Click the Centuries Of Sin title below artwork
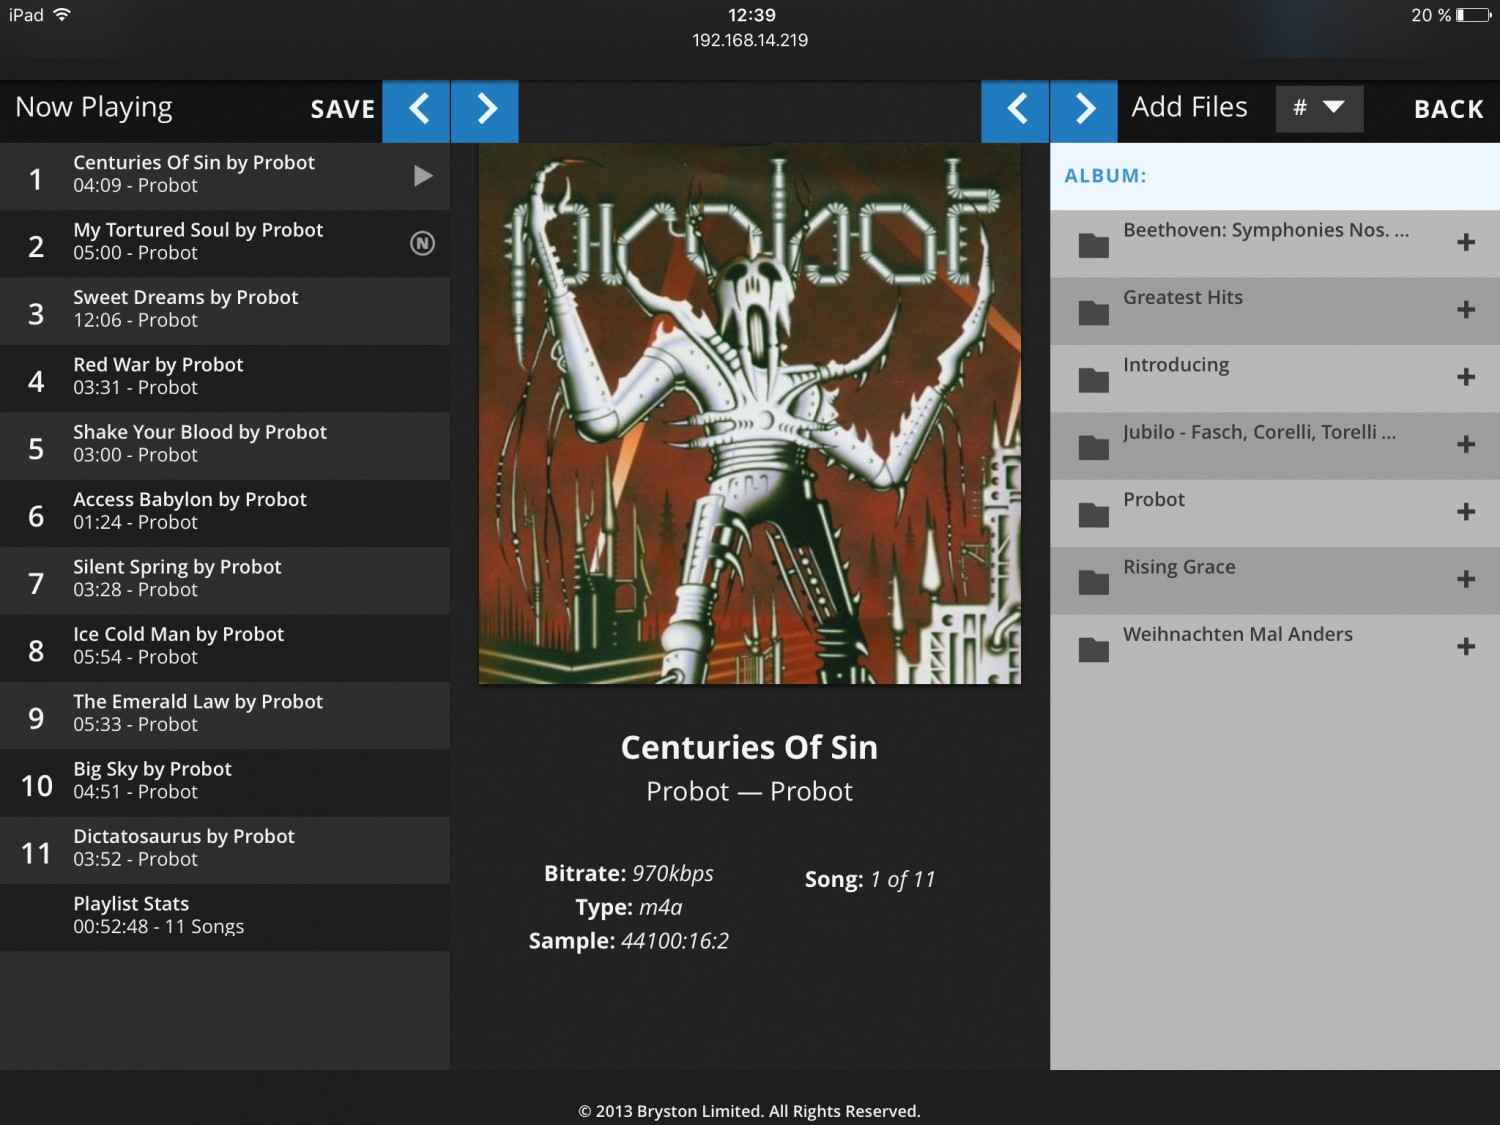The image size is (1500, 1125). pyautogui.click(x=749, y=747)
